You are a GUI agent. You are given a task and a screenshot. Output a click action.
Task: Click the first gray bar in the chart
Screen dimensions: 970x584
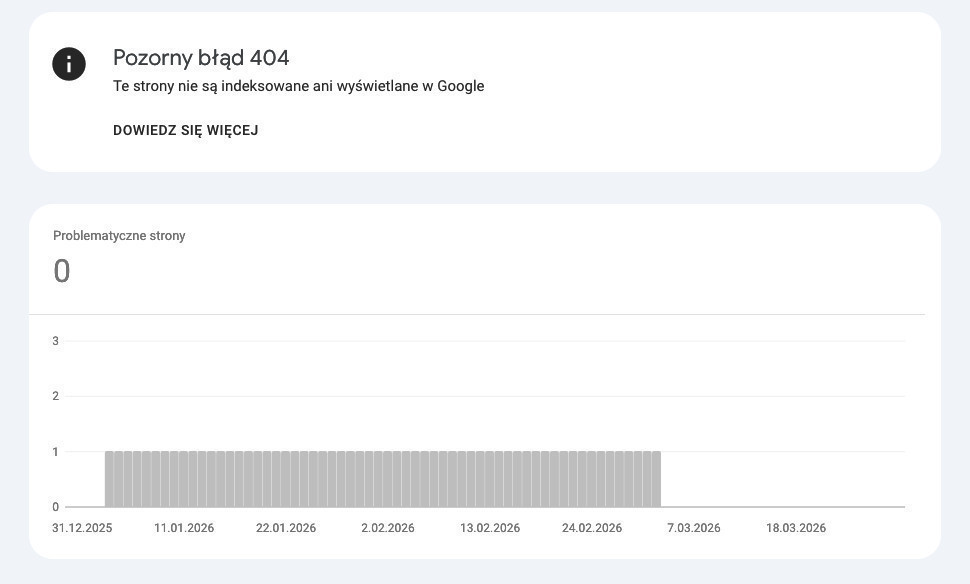point(110,480)
